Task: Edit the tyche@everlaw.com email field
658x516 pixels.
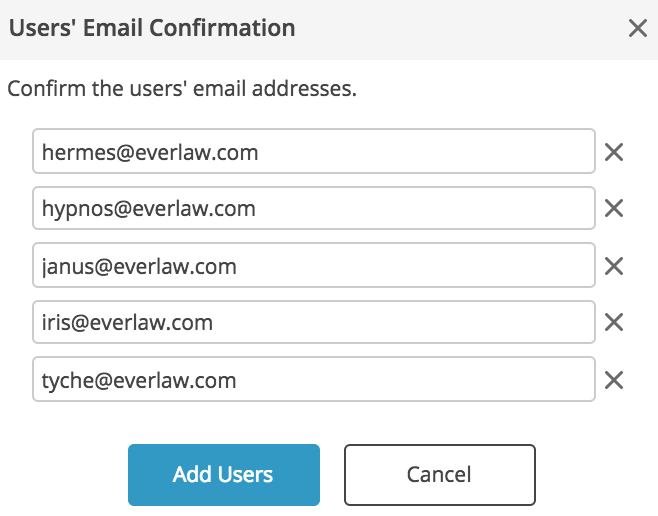Action: click(x=314, y=379)
